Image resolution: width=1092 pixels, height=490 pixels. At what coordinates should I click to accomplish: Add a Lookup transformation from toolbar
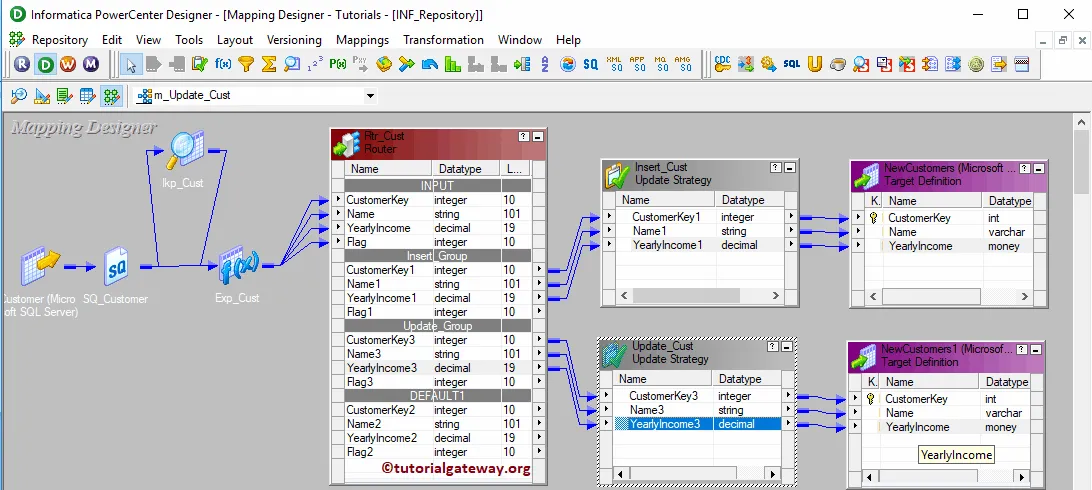click(292, 65)
